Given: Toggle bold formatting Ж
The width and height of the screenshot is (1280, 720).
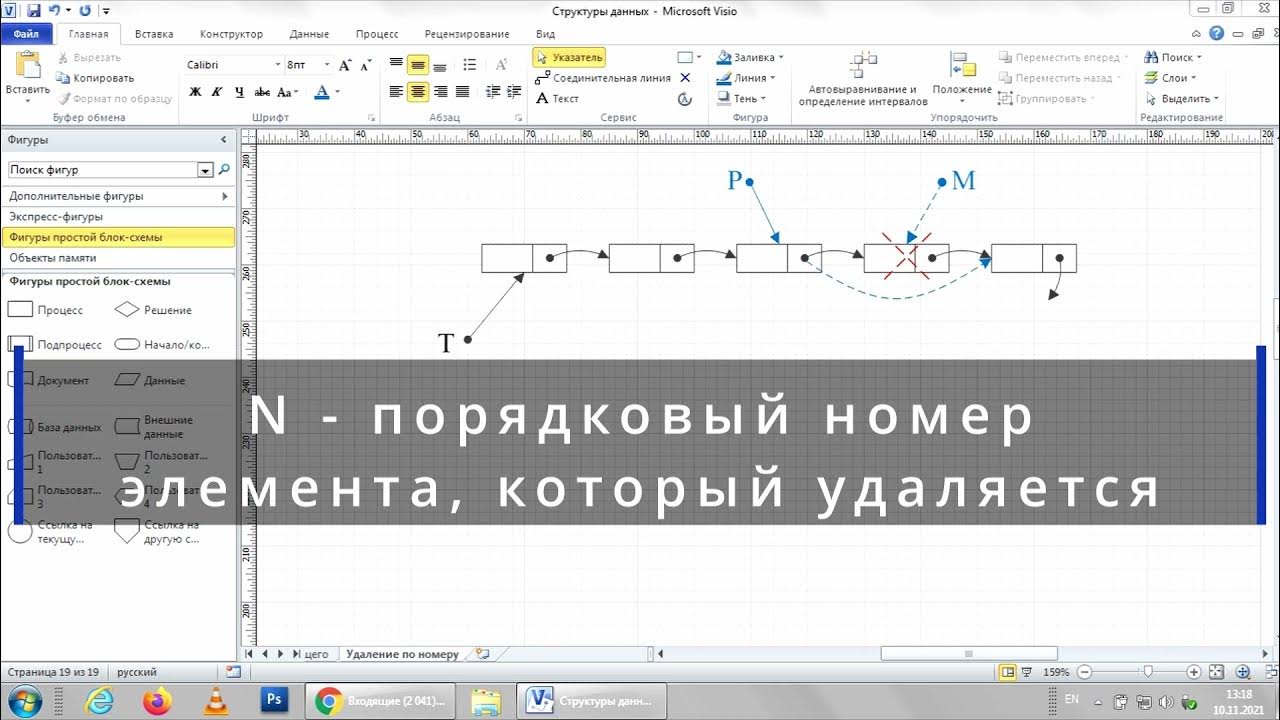Looking at the screenshot, I should coord(196,92).
